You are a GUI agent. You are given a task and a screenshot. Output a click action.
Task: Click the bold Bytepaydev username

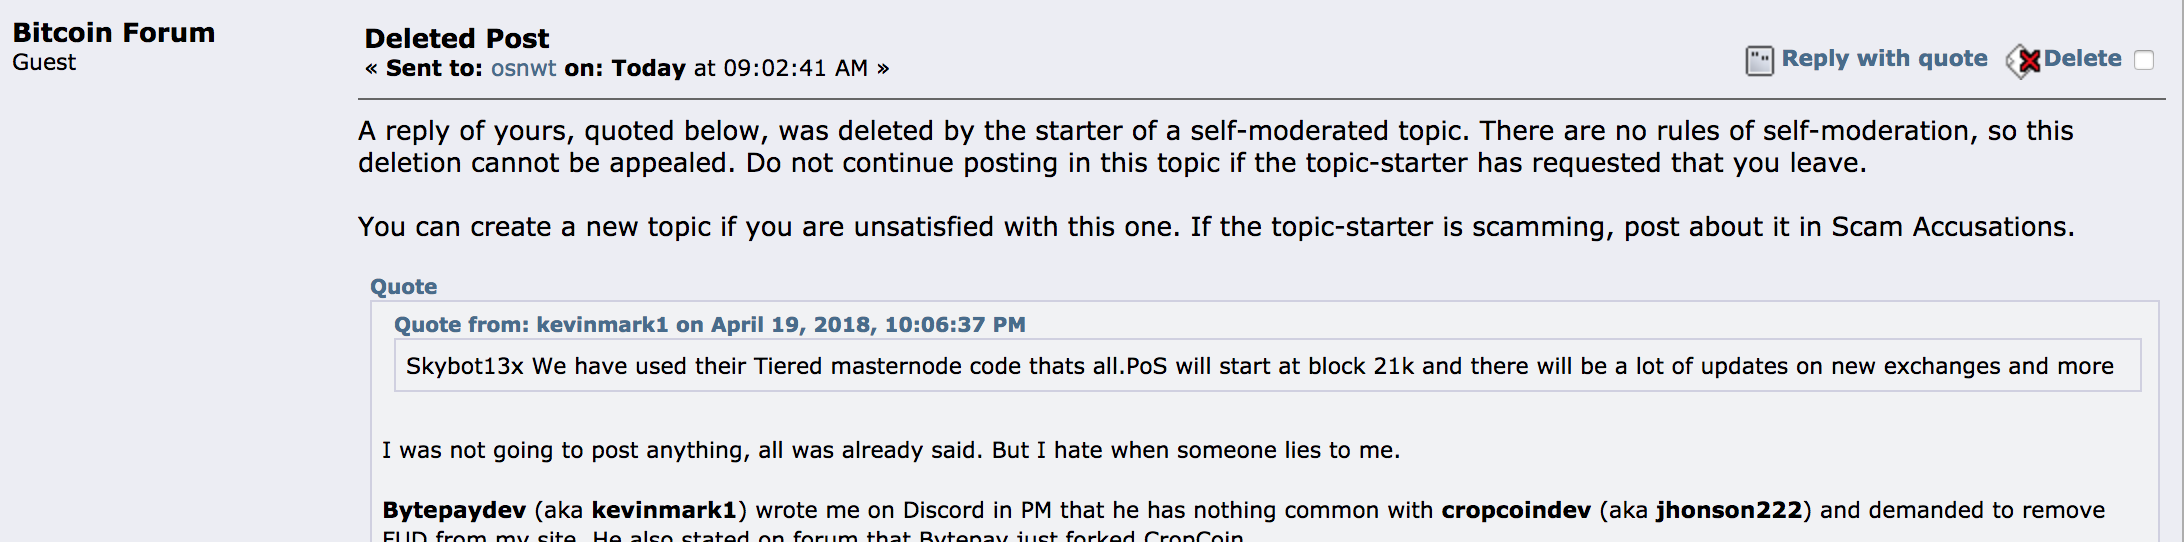click(x=454, y=510)
